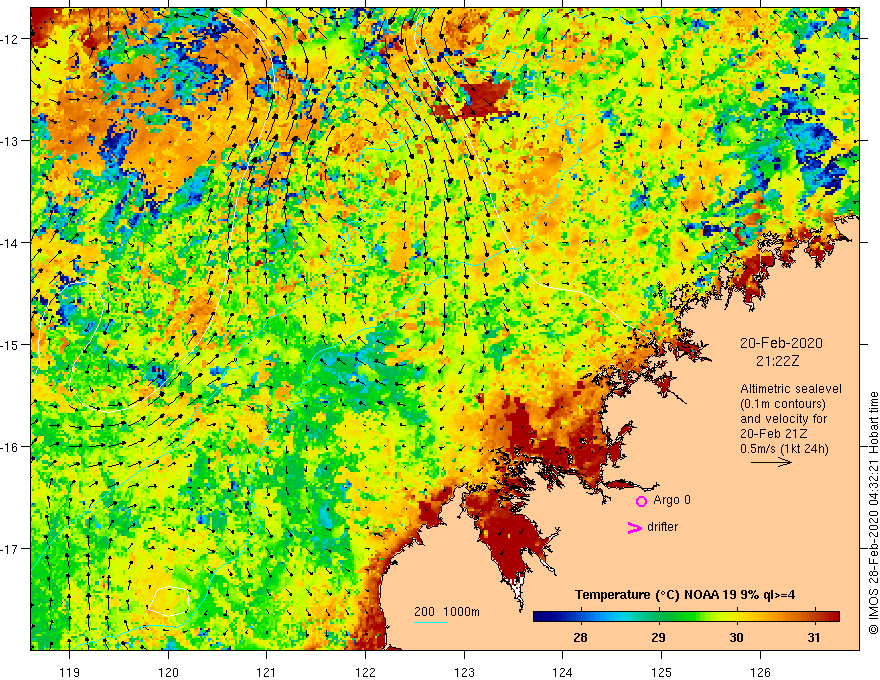Click the '(0.1m contours)' text

coord(782,404)
